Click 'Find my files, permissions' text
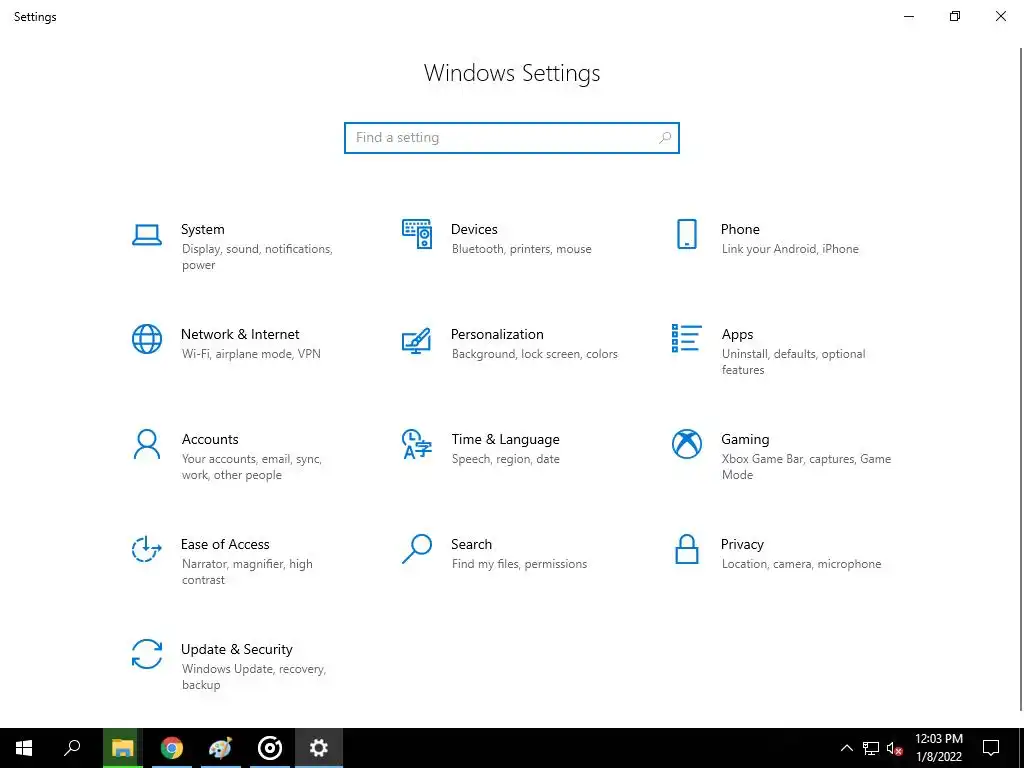Image resolution: width=1024 pixels, height=768 pixels. coord(519,564)
